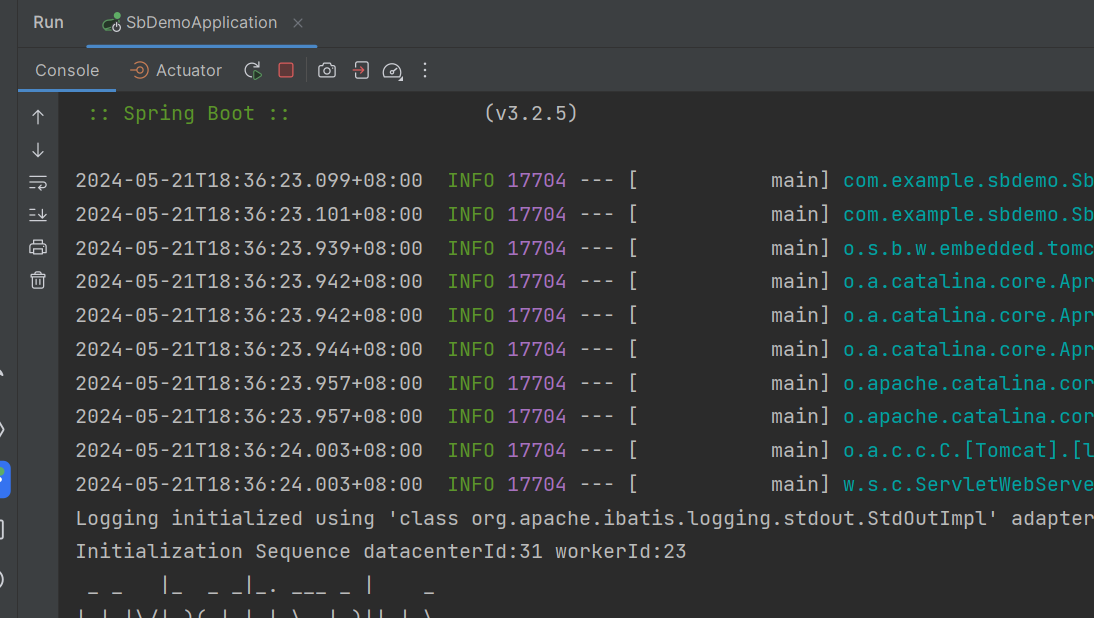Click the workerId:23 text
Screen dimensions: 1094x618
(621, 552)
